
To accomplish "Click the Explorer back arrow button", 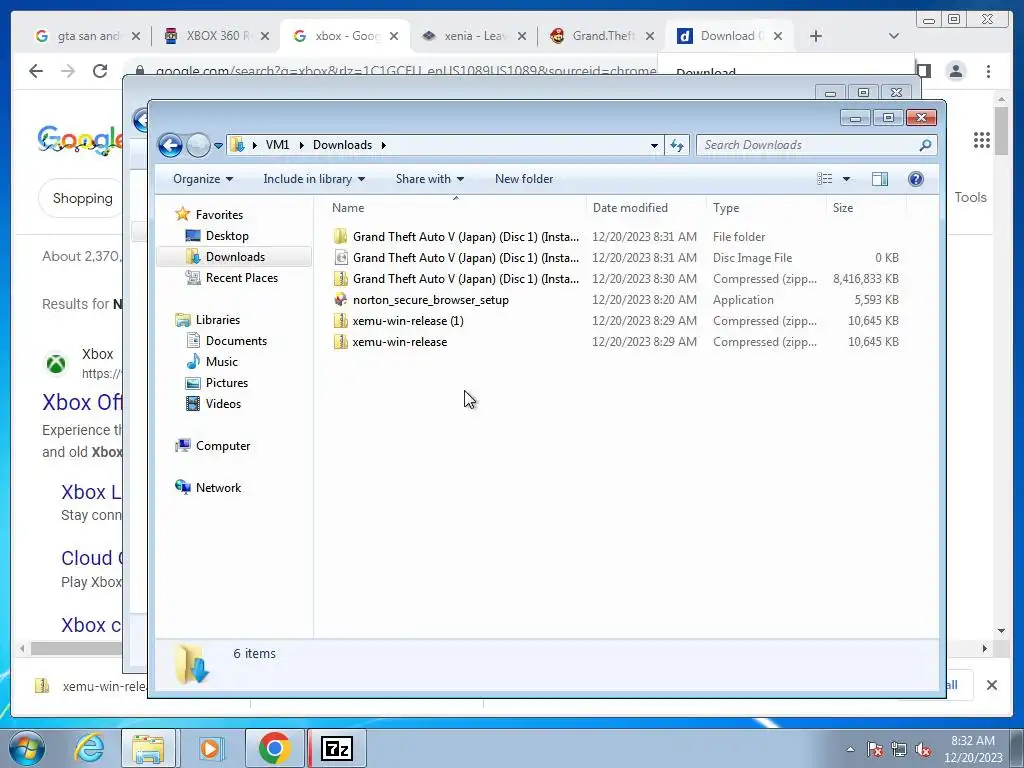I will (170, 145).
